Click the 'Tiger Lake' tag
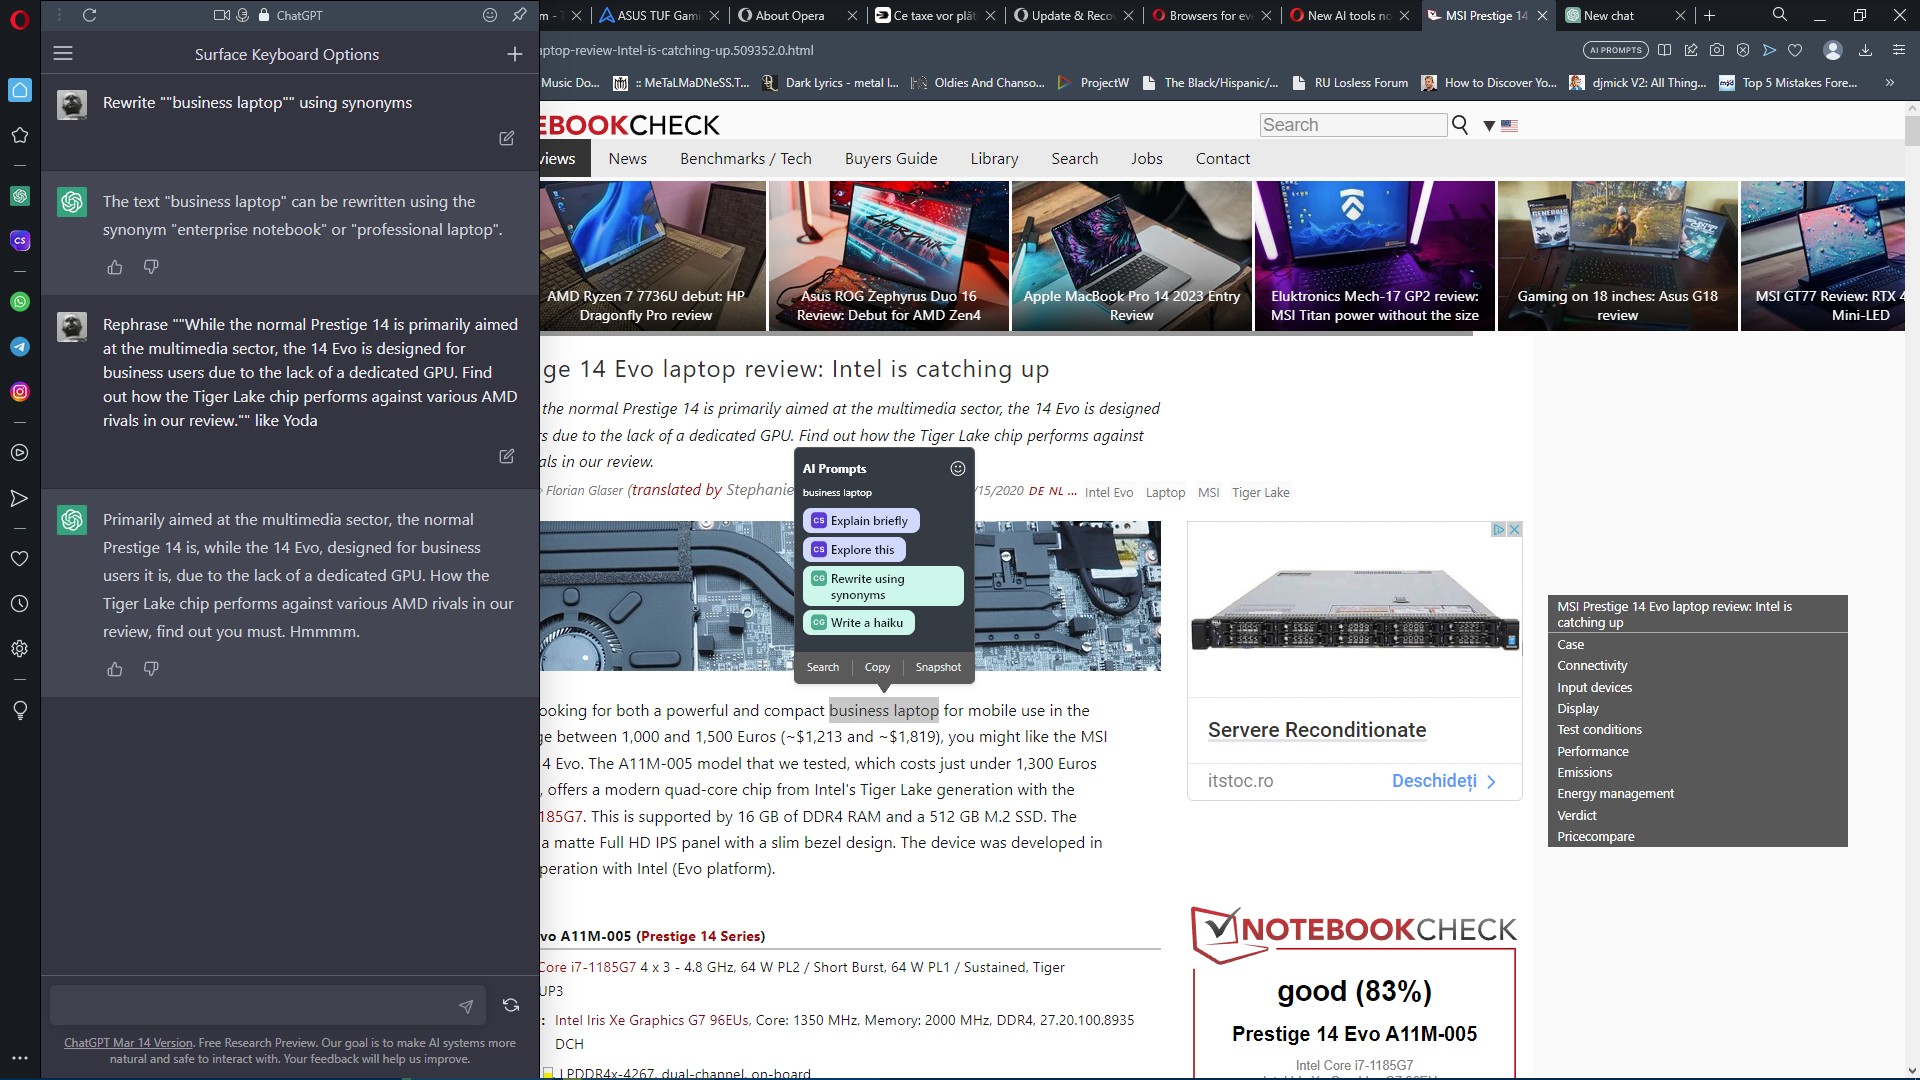 pyautogui.click(x=1260, y=493)
